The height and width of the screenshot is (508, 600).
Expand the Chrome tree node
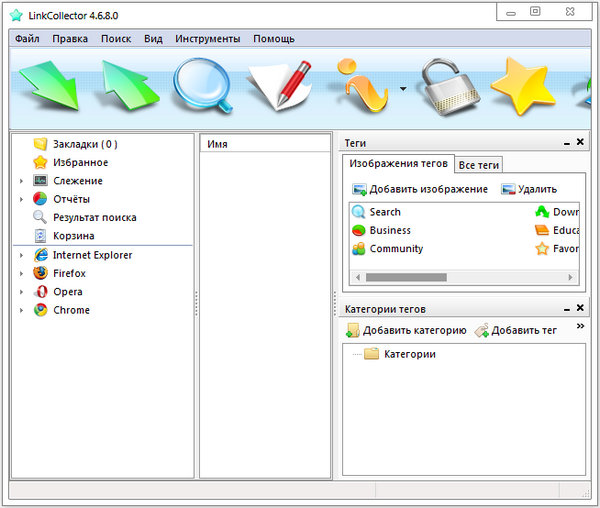tap(21, 311)
